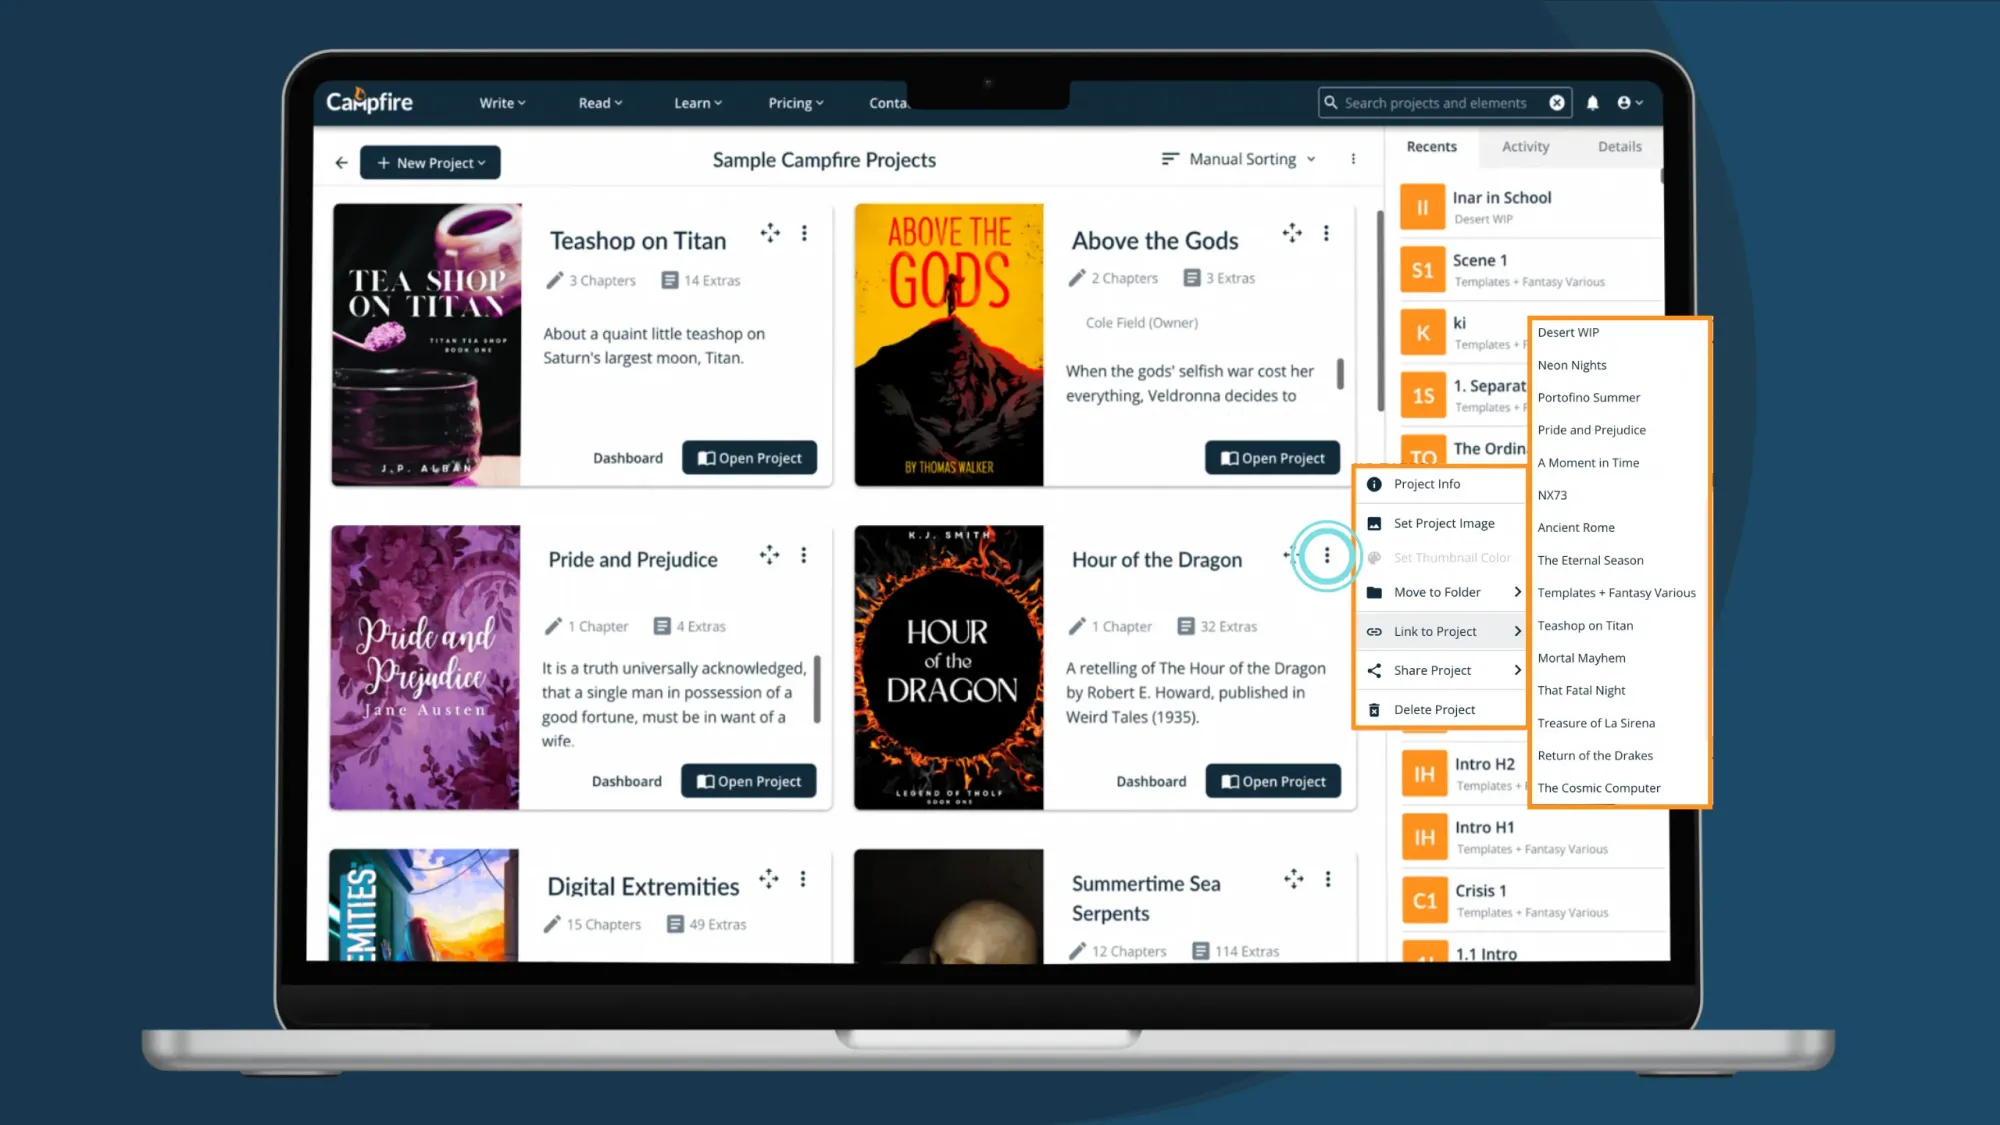Open the notifications bell
Viewport: 2000px width, 1125px height.
pos(1593,103)
